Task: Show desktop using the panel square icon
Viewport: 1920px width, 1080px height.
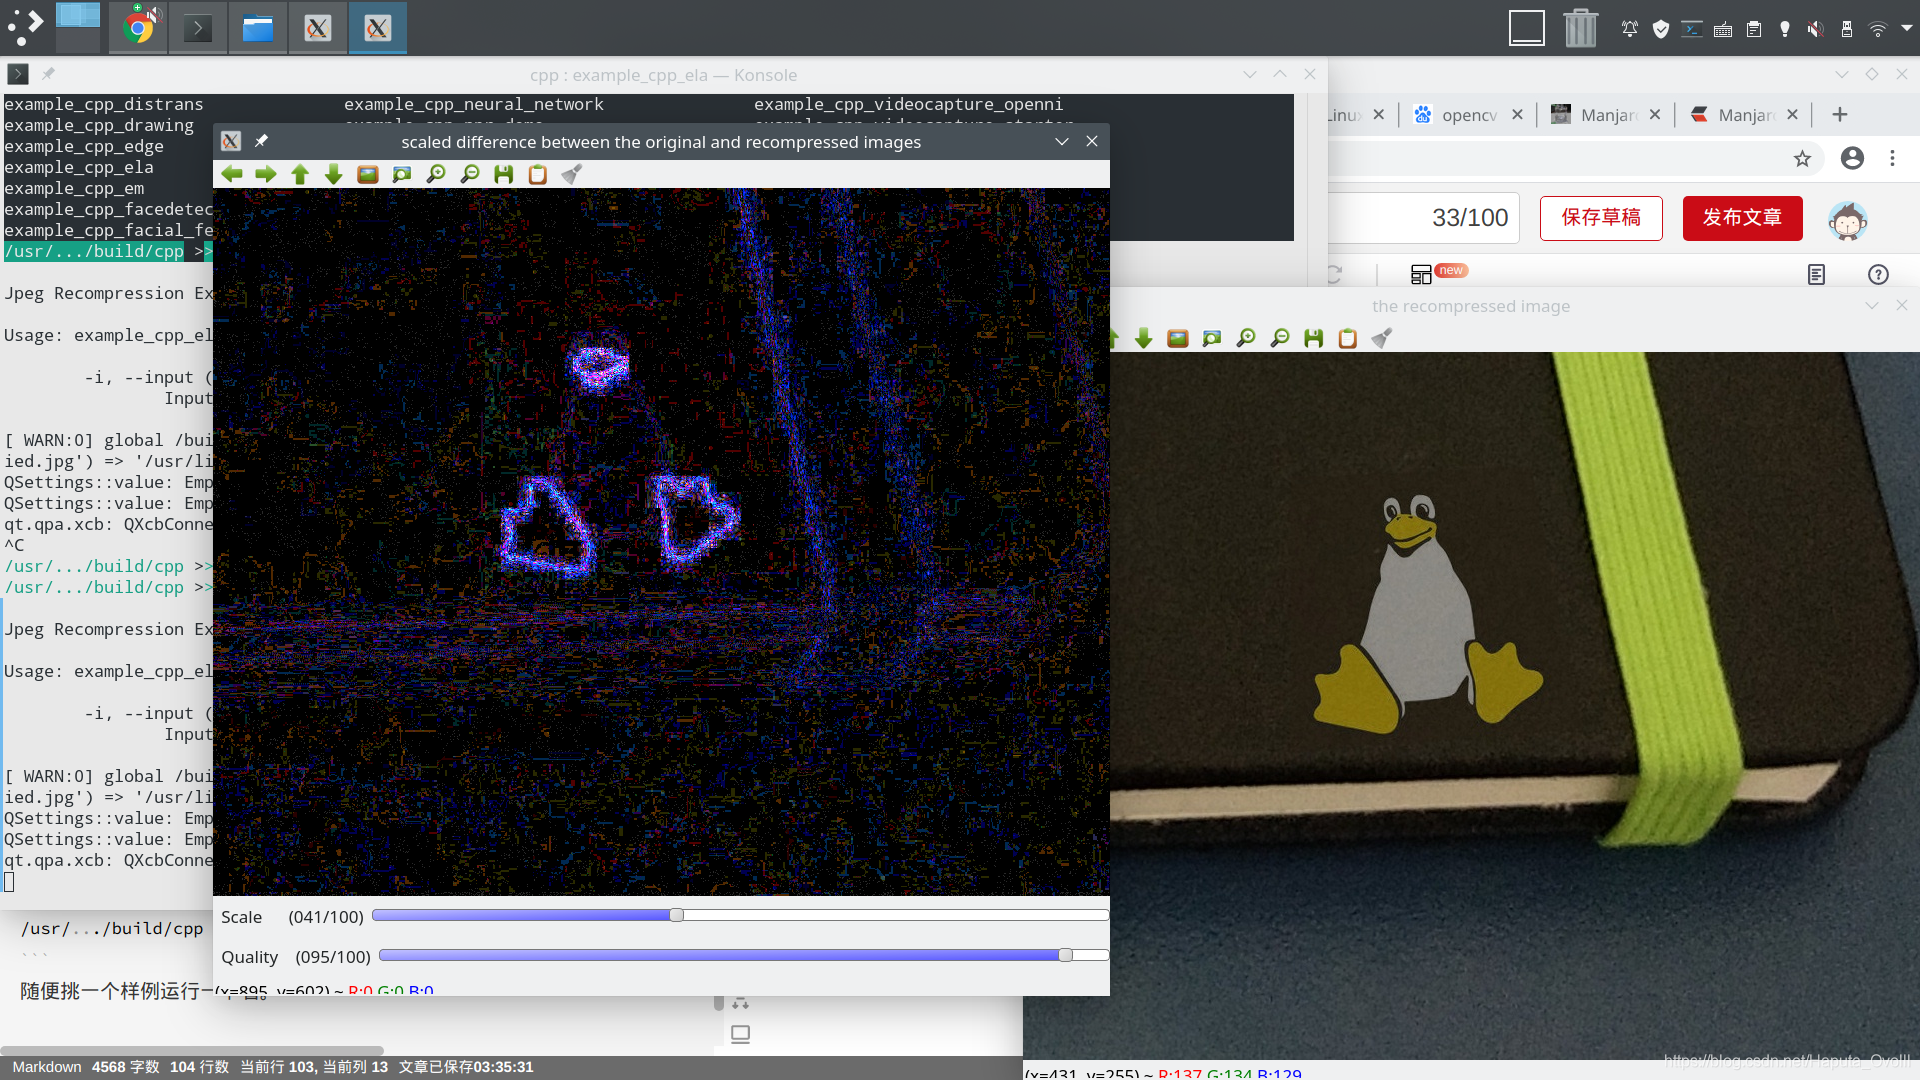Action: pyautogui.click(x=1527, y=27)
